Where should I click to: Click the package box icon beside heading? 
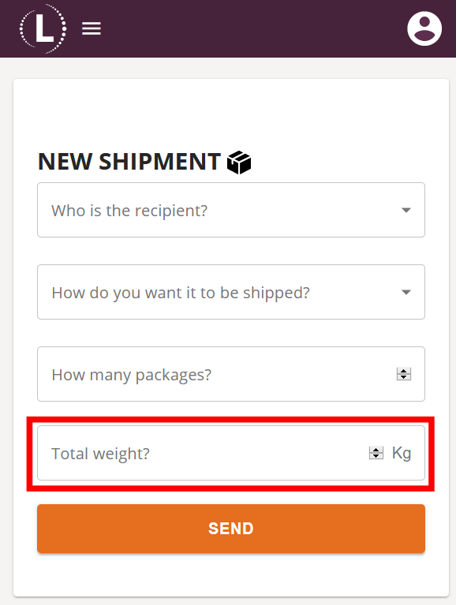(239, 162)
